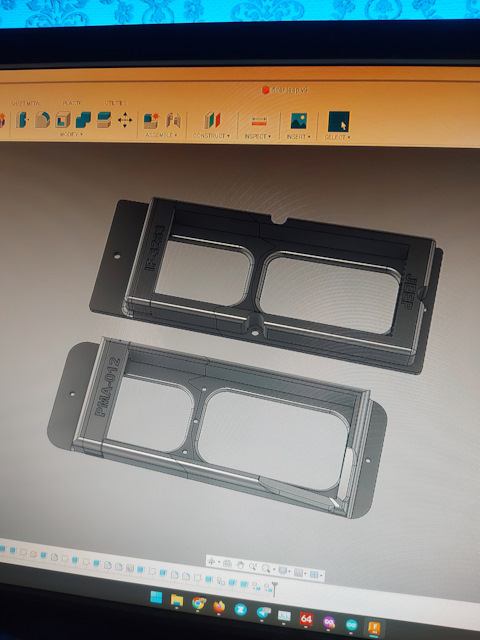480x640 pixels.
Task: Click the Offset Plane construct icon
Action: pos(212,120)
